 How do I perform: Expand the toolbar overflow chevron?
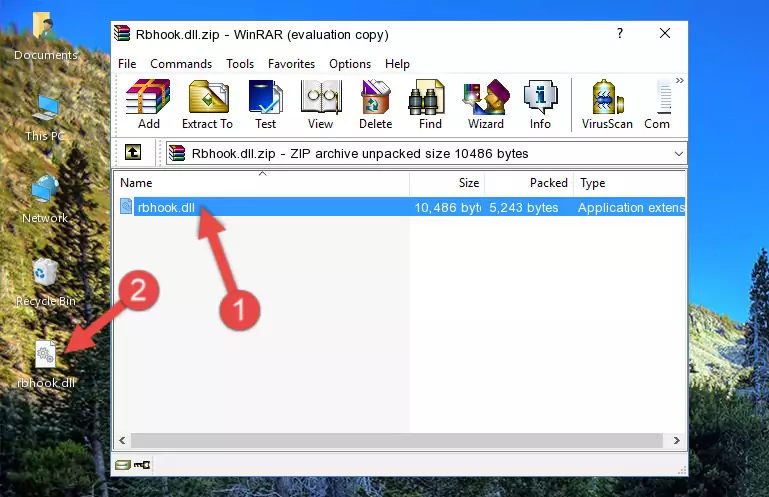(x=680, y=80)
